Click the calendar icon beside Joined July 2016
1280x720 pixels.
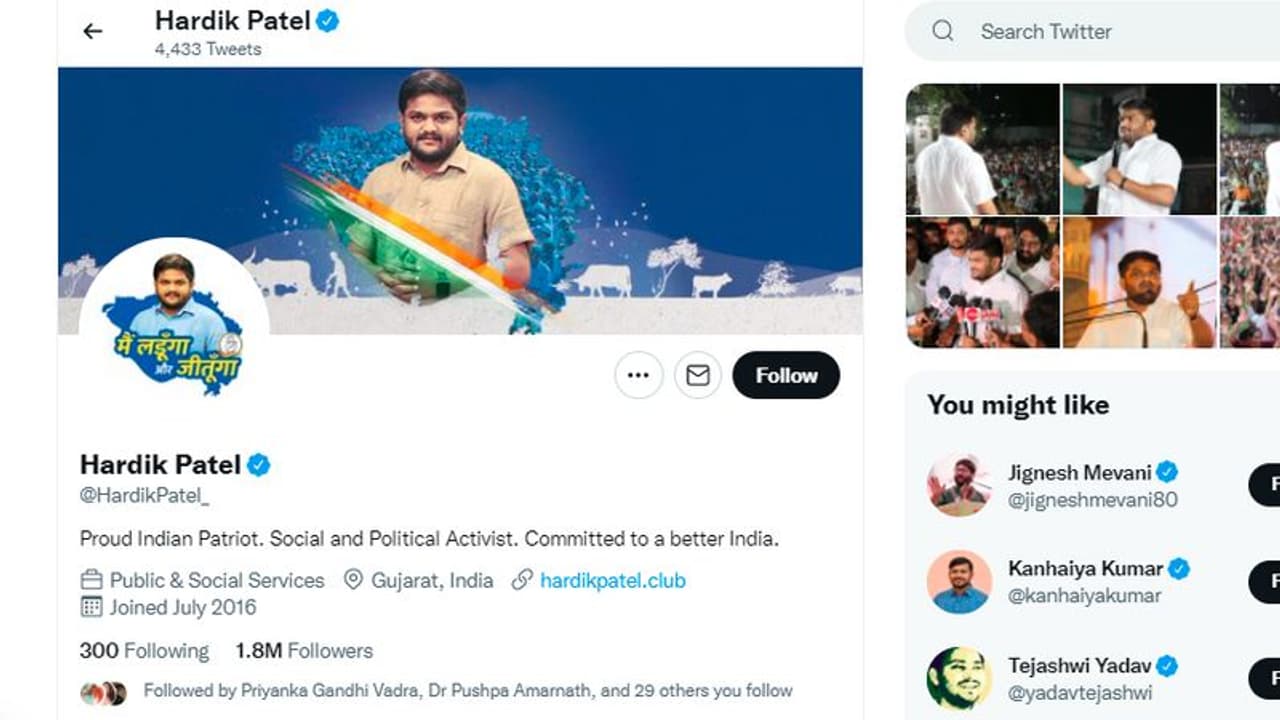89,608
